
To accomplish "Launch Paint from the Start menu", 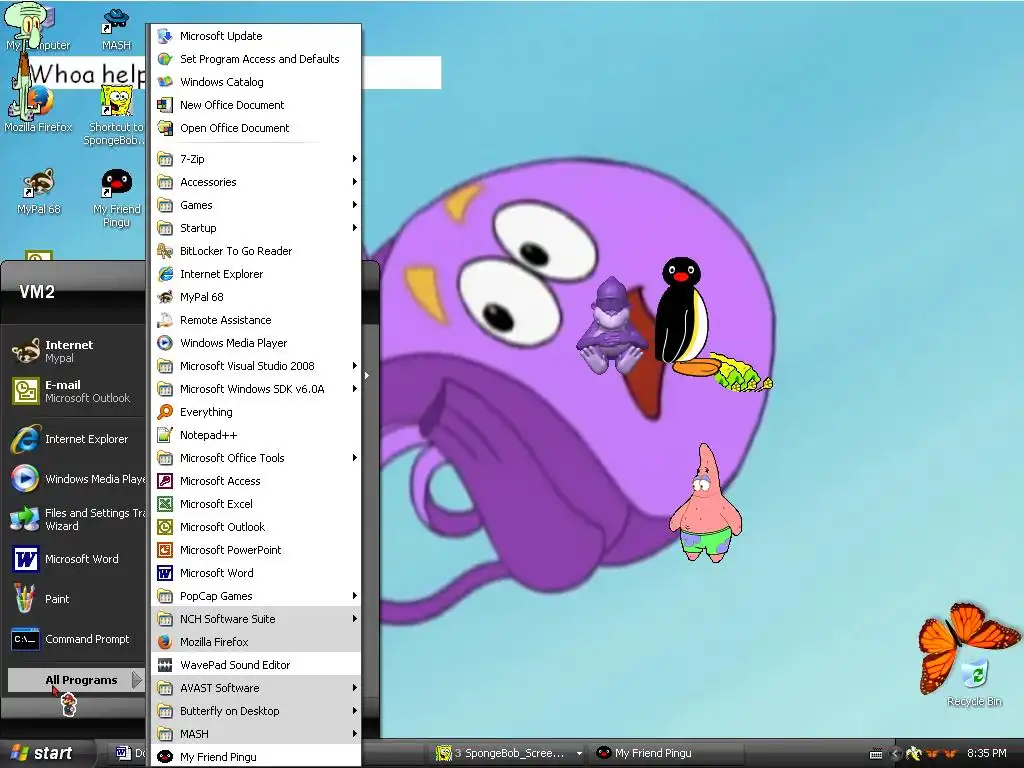I will pos(76,599).
